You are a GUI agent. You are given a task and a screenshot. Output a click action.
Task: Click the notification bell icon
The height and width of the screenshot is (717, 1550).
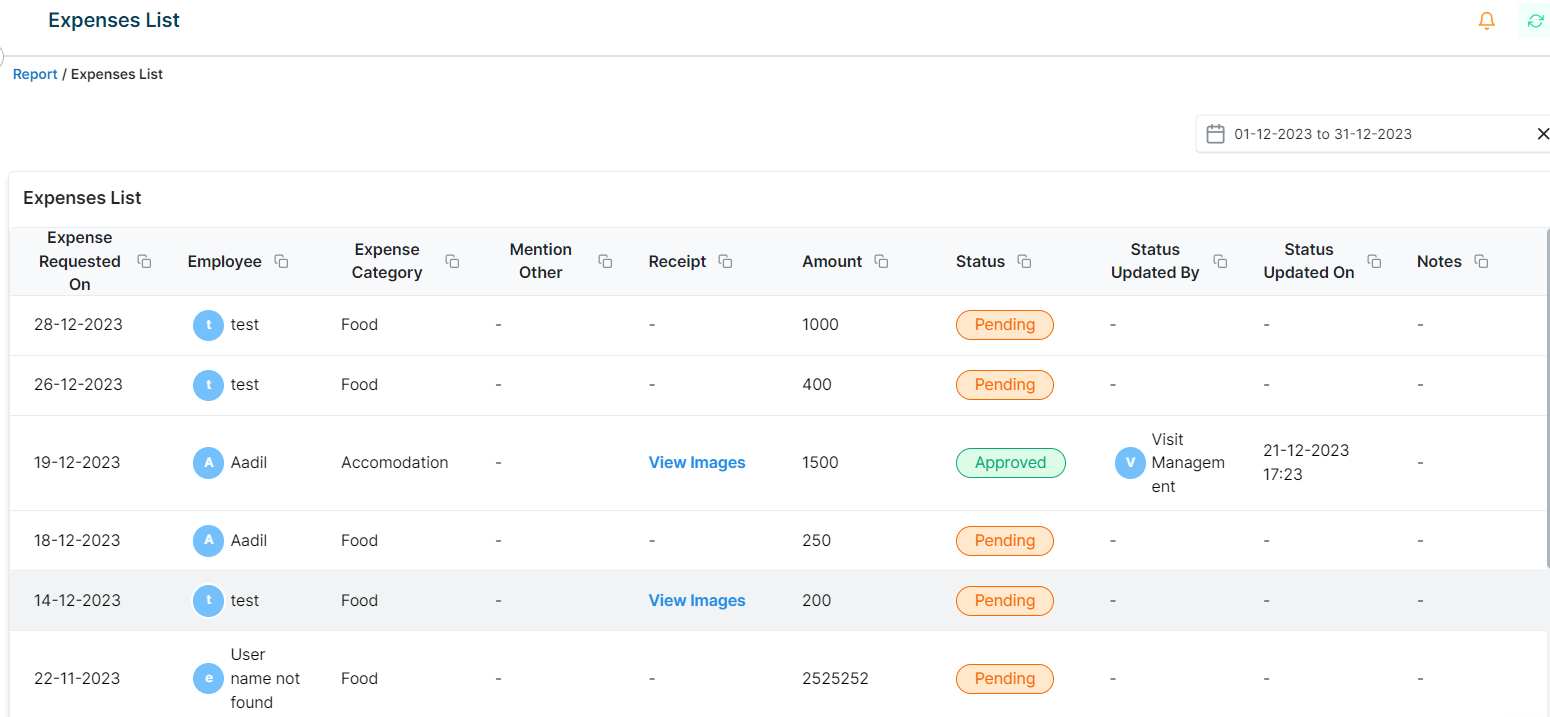[1486, 21]
